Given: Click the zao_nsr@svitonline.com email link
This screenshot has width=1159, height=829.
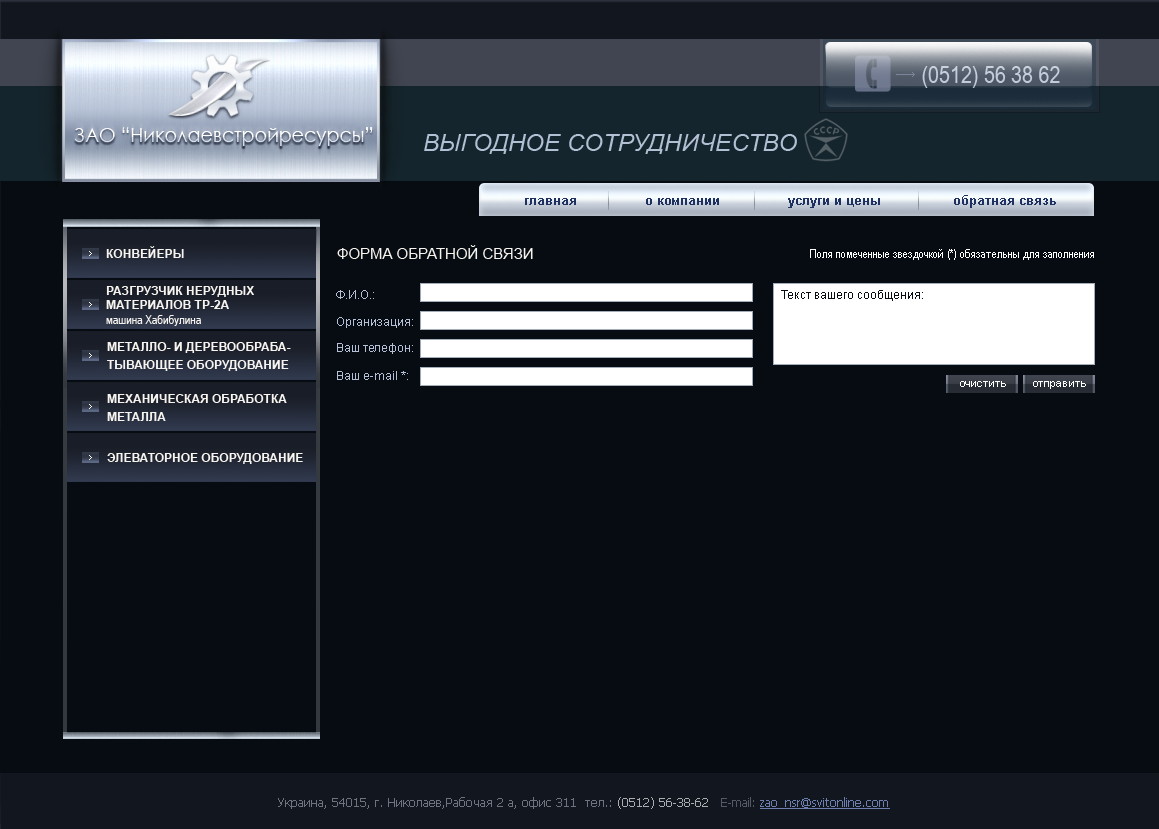Looking at the screenshot, I should pos(824,803).
